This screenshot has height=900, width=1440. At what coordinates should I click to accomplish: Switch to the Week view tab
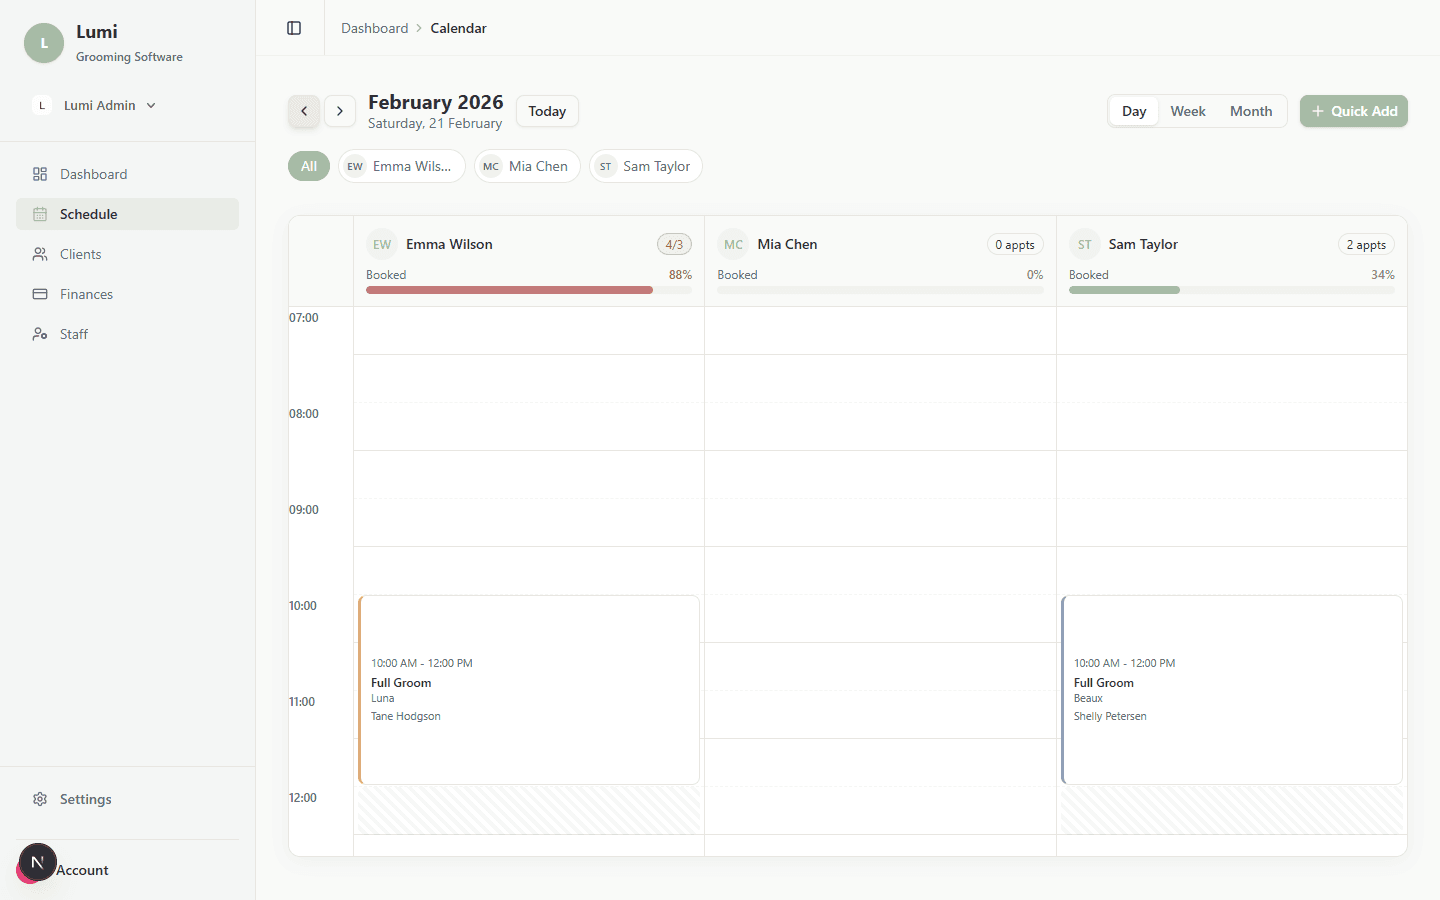(1187, 111)
